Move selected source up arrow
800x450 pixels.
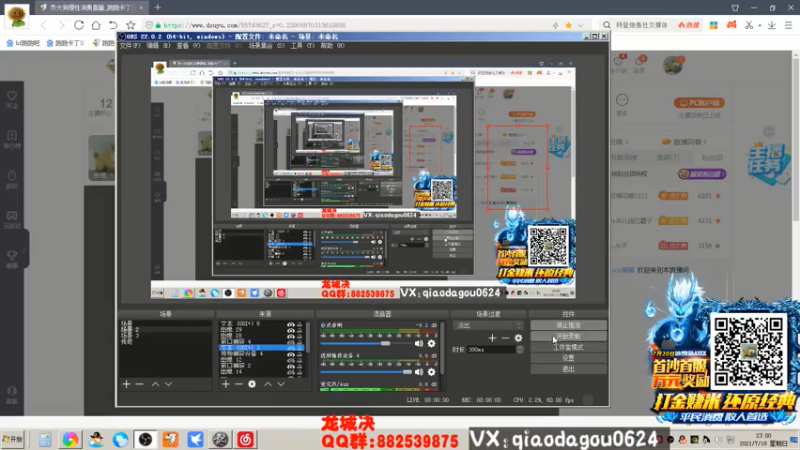point(268,384)
